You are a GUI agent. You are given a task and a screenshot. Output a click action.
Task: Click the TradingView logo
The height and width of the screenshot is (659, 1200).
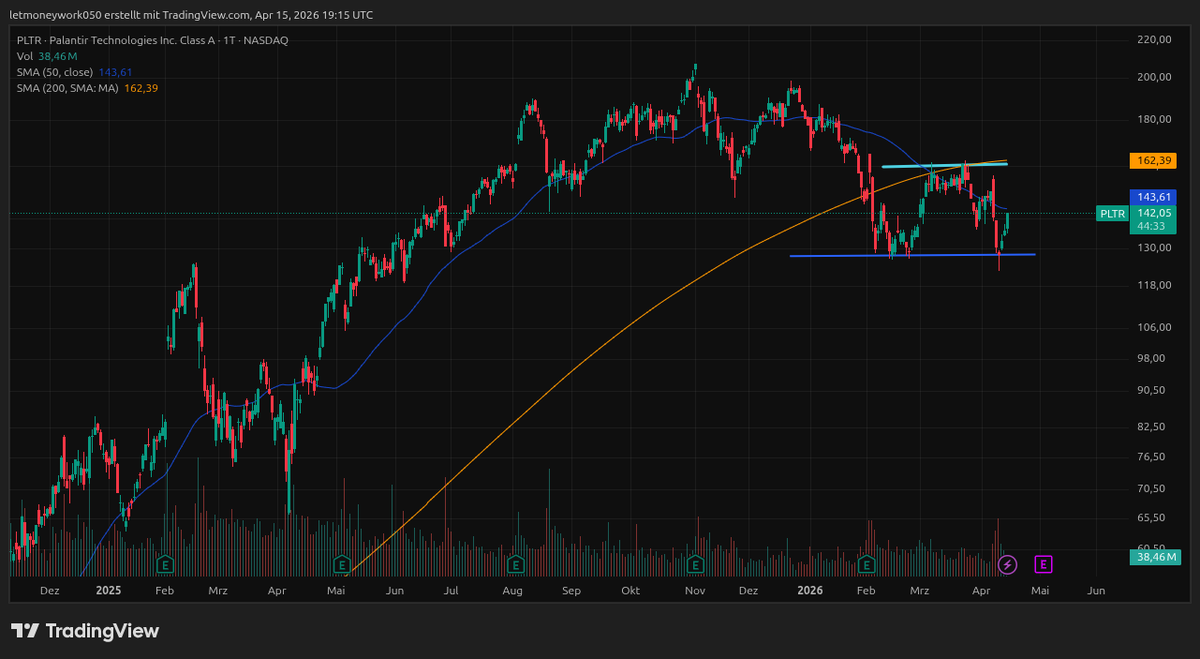point(85,631)
